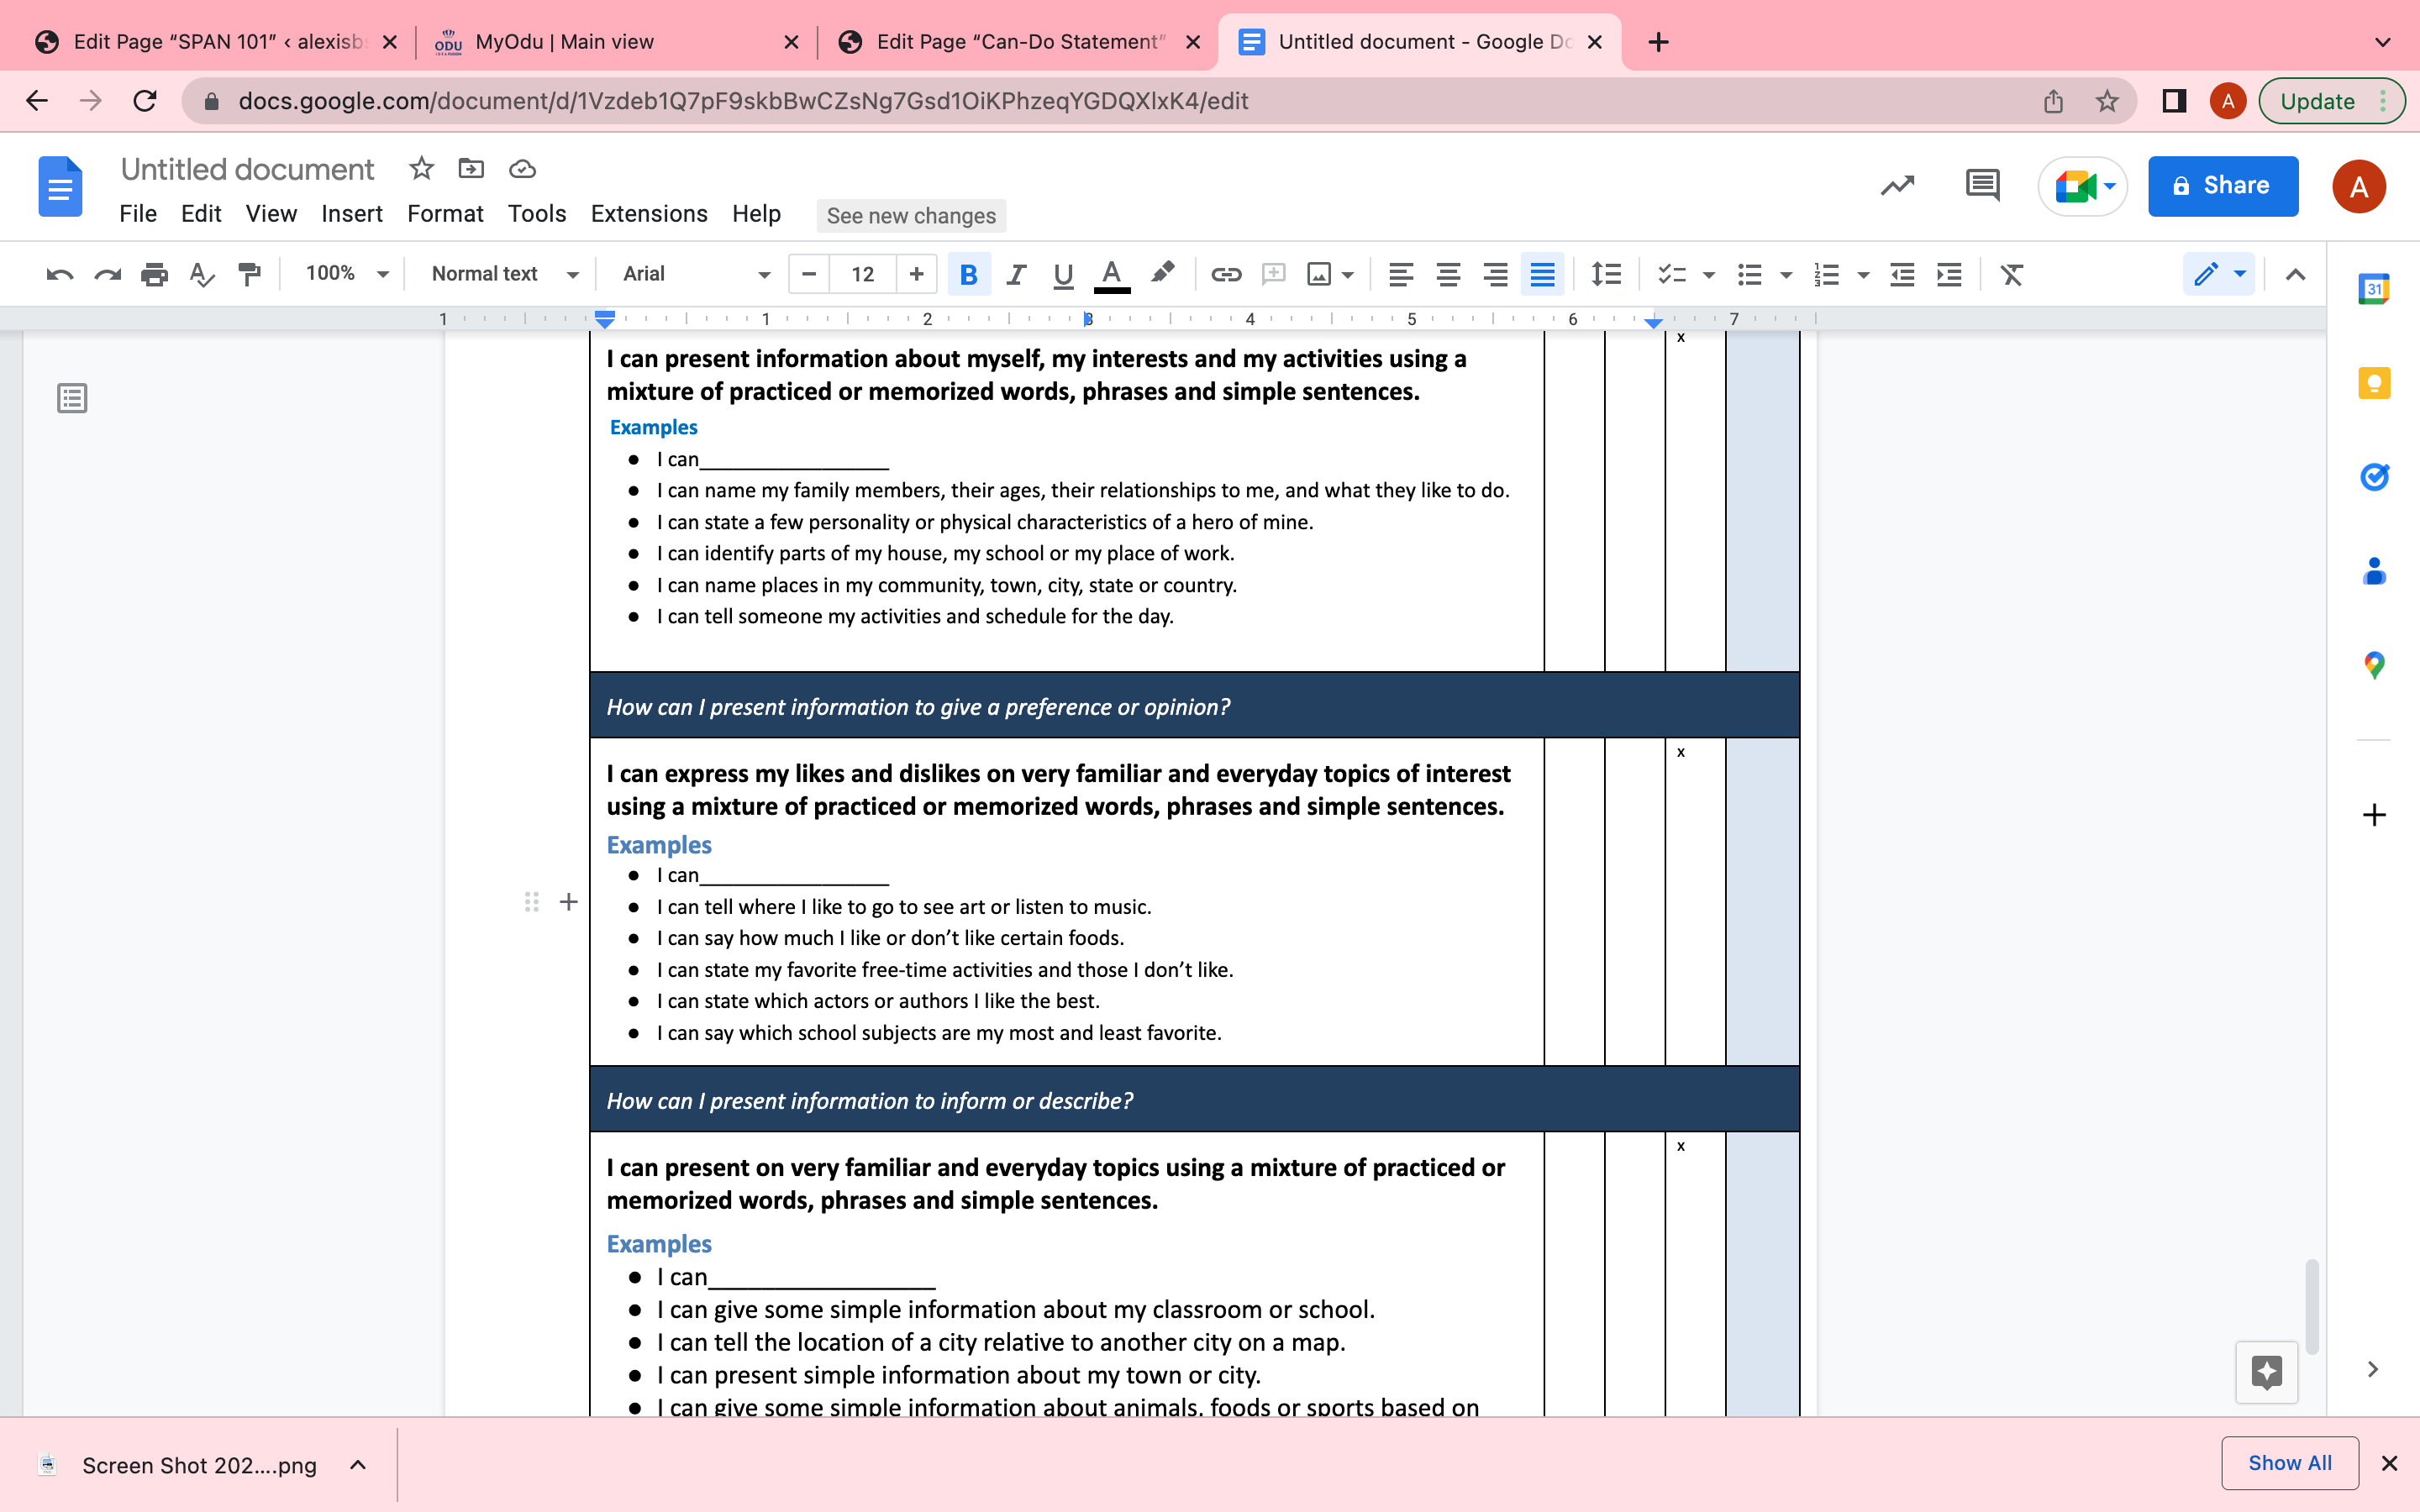Click the Explore button at bottom right

coord(2266,1372)
